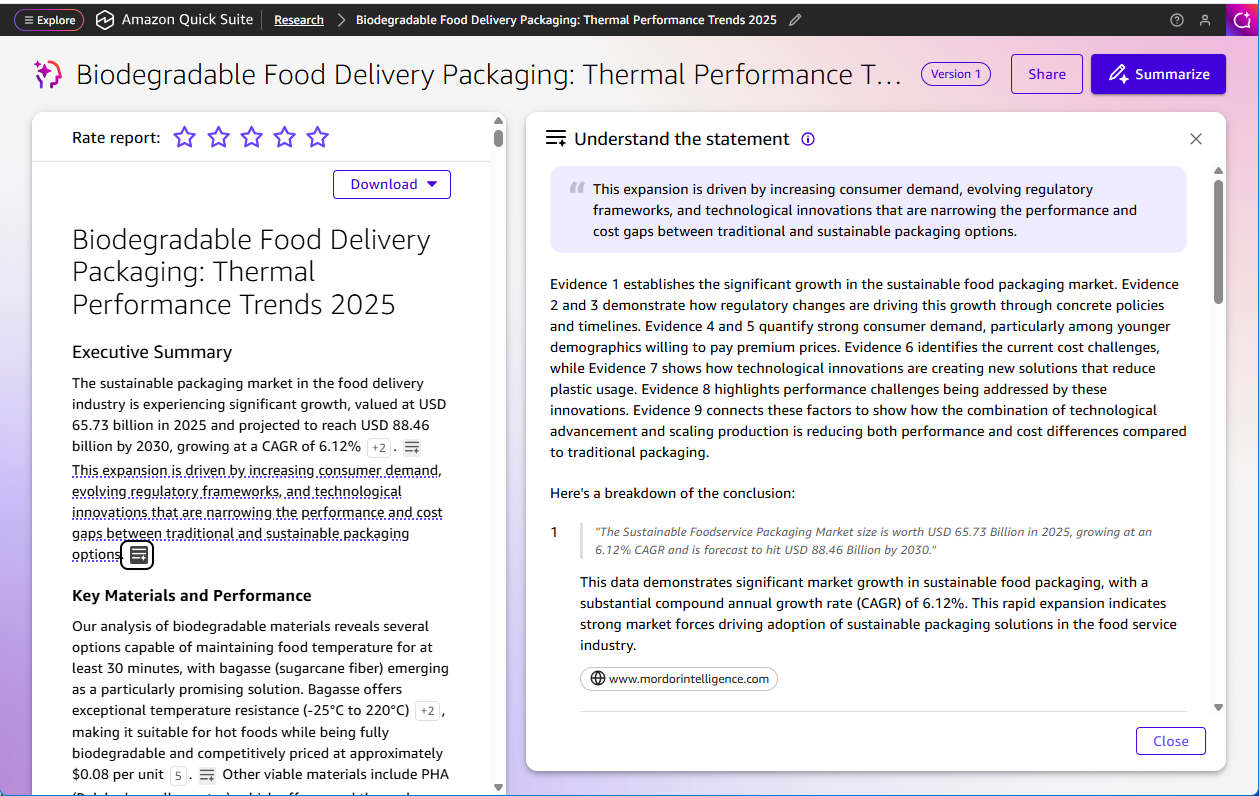Rate the report five stars
The width and height of the screenshot is (1259, 796).
pos(318,138)
